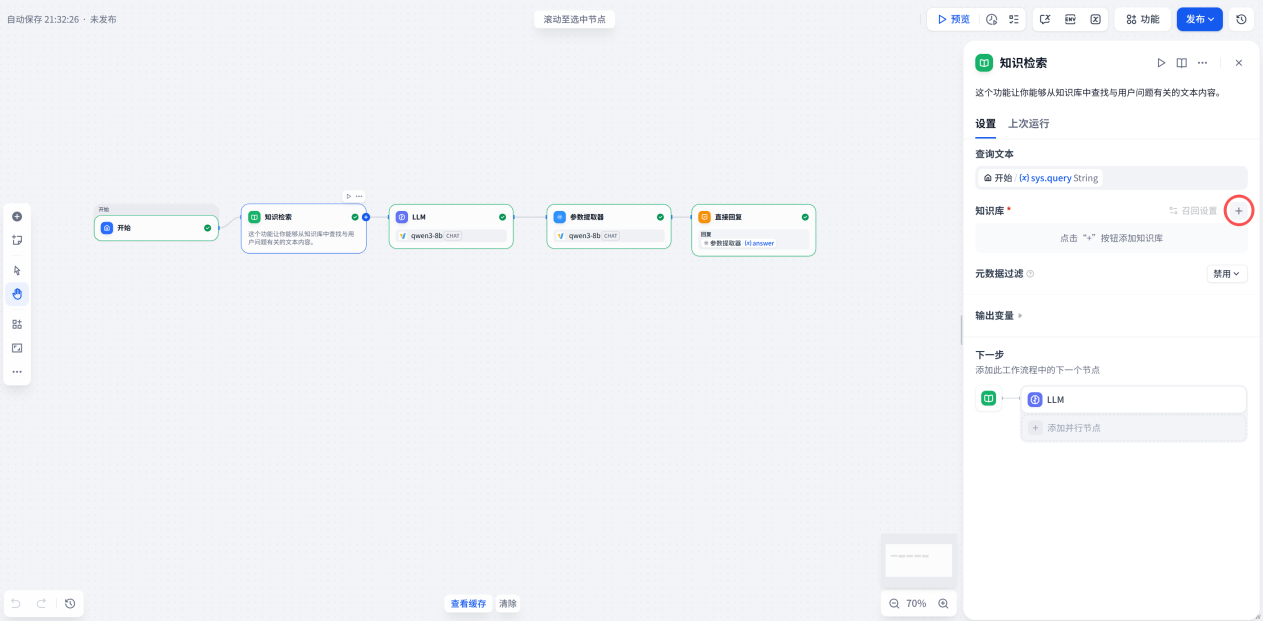The height and width of the screenshot is (621, 1263).
Task: Zoom out the canvas
Action: coord(894,604)
